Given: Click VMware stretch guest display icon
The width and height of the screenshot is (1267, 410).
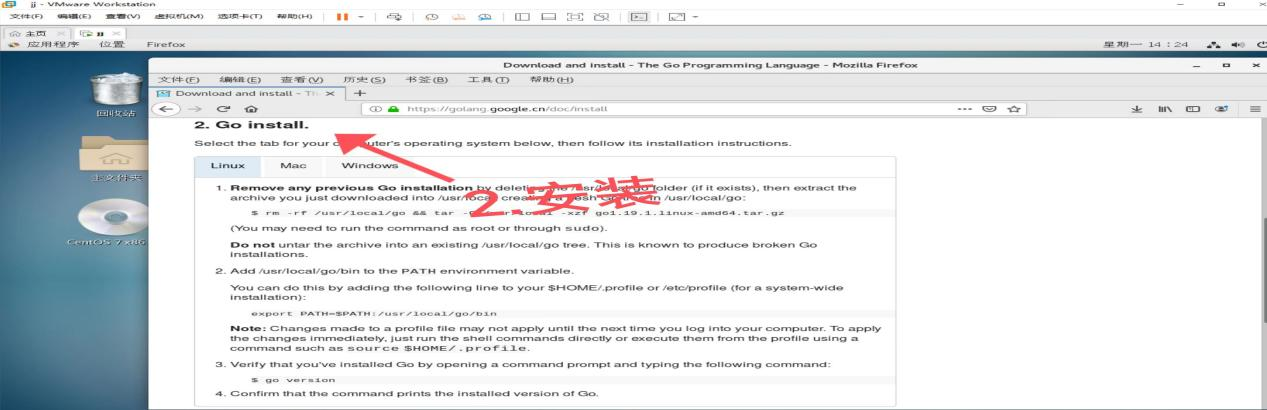Looking at the screenshot, I should [x=675, y=16].
